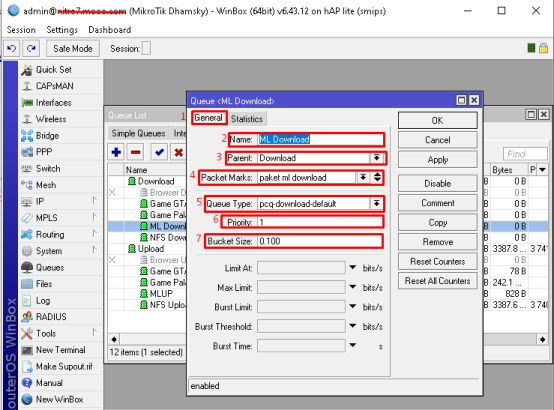
Task: Select the Simple Queues tab in Queue List
Action: (x=138, y=133)
